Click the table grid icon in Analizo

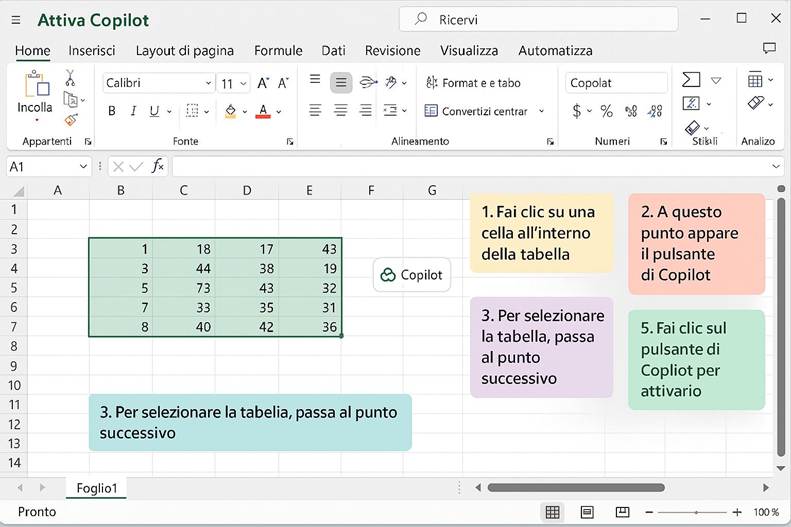pos(755,80)
